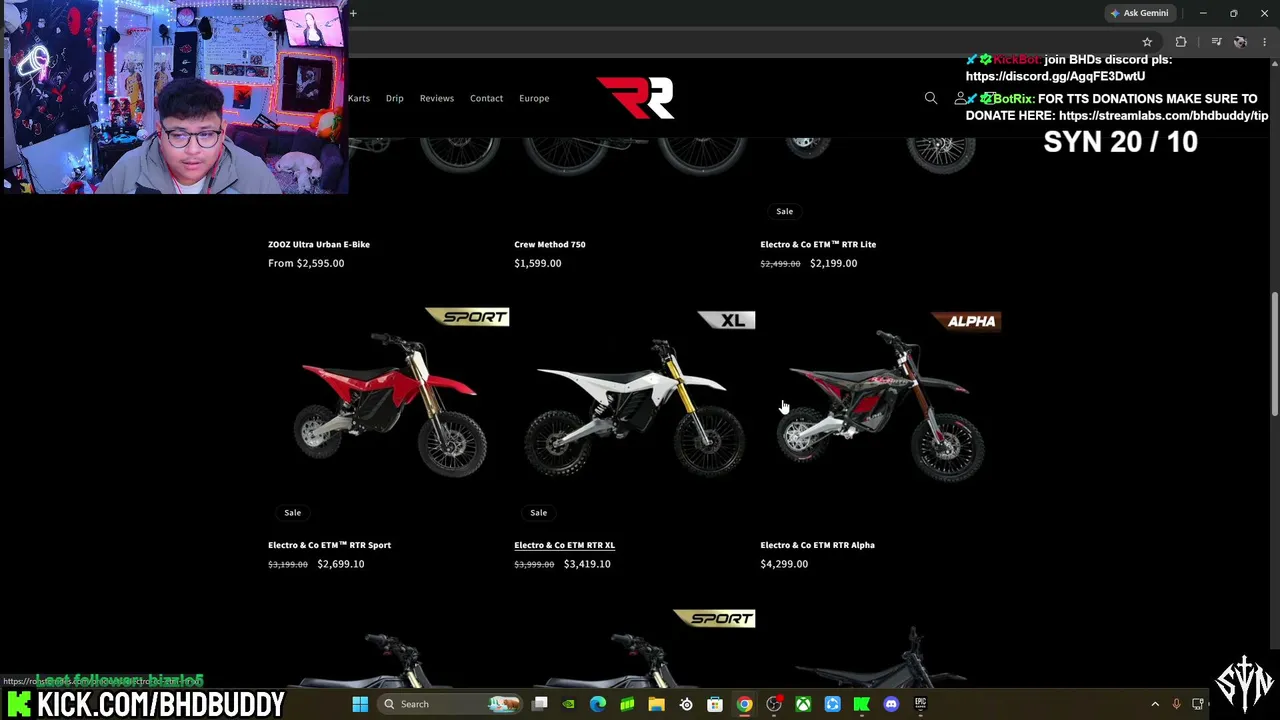Open the account login person icon
Screen dimensions: 1280x720
961,98
